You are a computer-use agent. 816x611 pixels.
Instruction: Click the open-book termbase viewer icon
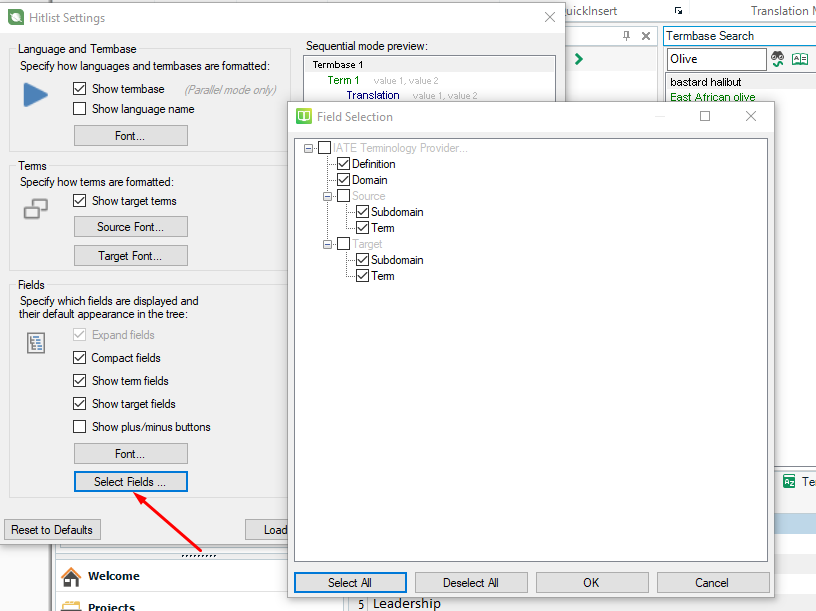tap(799, 59)
